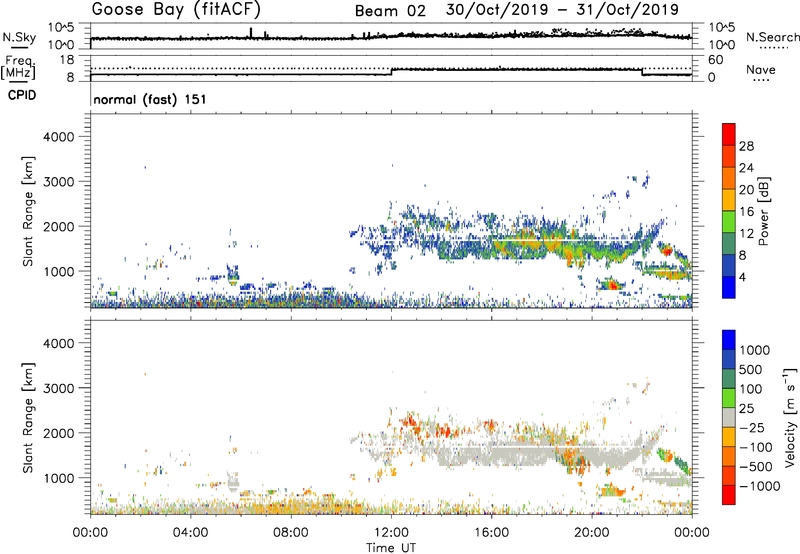This screenshot has width=800, height=554.
Task: Click the 'Velocity [m s⁻¹]' colorbar label
Action: coord(790,417)
